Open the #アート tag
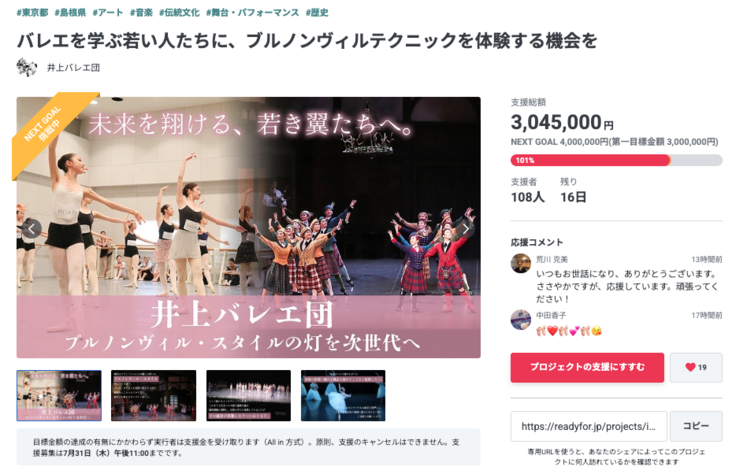This screenshot has height=474, width=736. tap(108, 13)
